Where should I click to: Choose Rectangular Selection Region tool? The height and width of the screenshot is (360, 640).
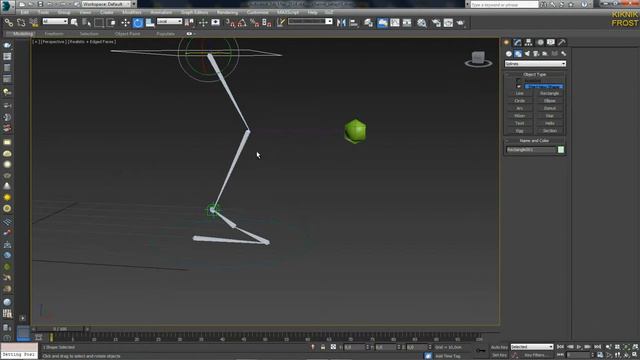pos(99,22)
